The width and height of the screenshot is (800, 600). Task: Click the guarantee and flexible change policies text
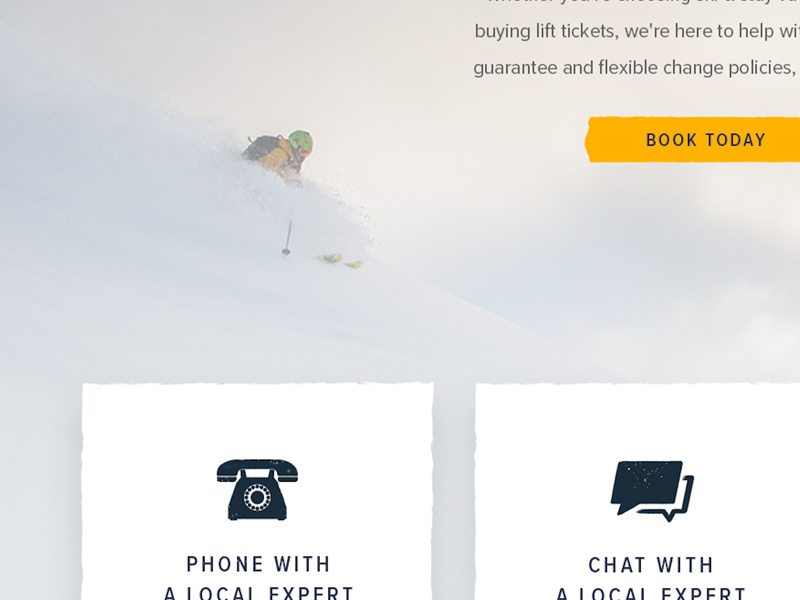pyautogui.click(x=637, y=68)
